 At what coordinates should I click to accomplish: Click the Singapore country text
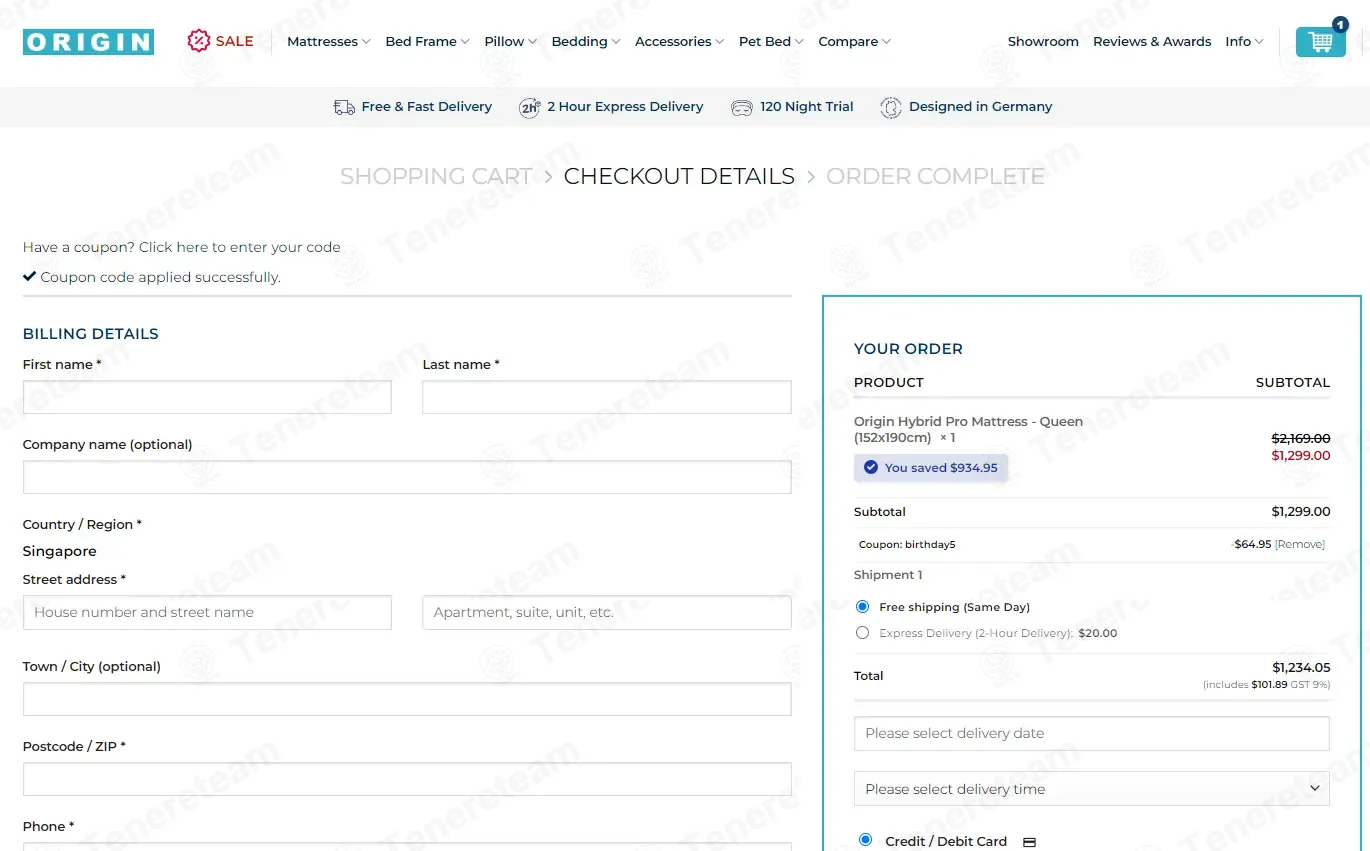(x=60, y=551)
